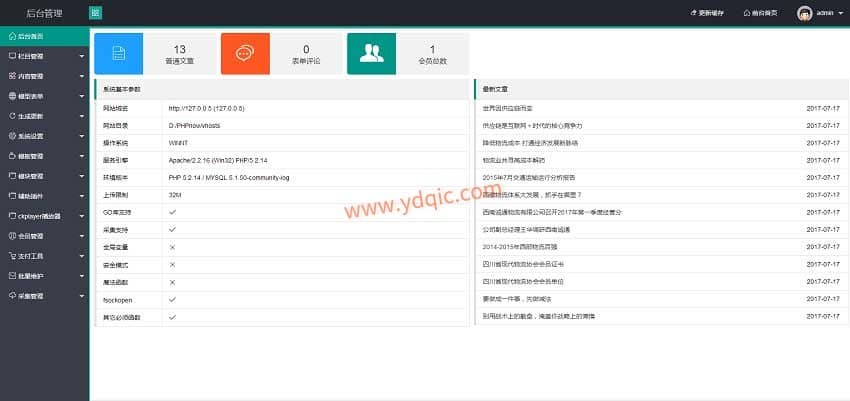850x401 pixels.
Task: Click the checkmark in the fsockopen row
Action: tap(172, 300)
